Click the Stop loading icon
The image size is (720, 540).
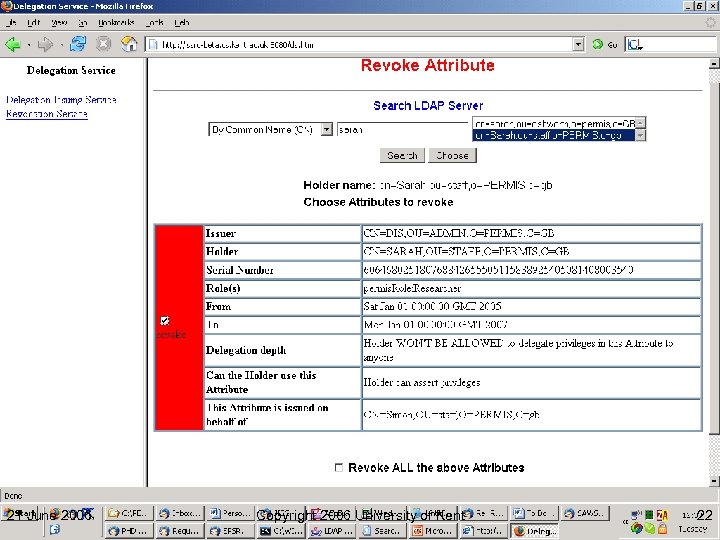click(104, 44)
